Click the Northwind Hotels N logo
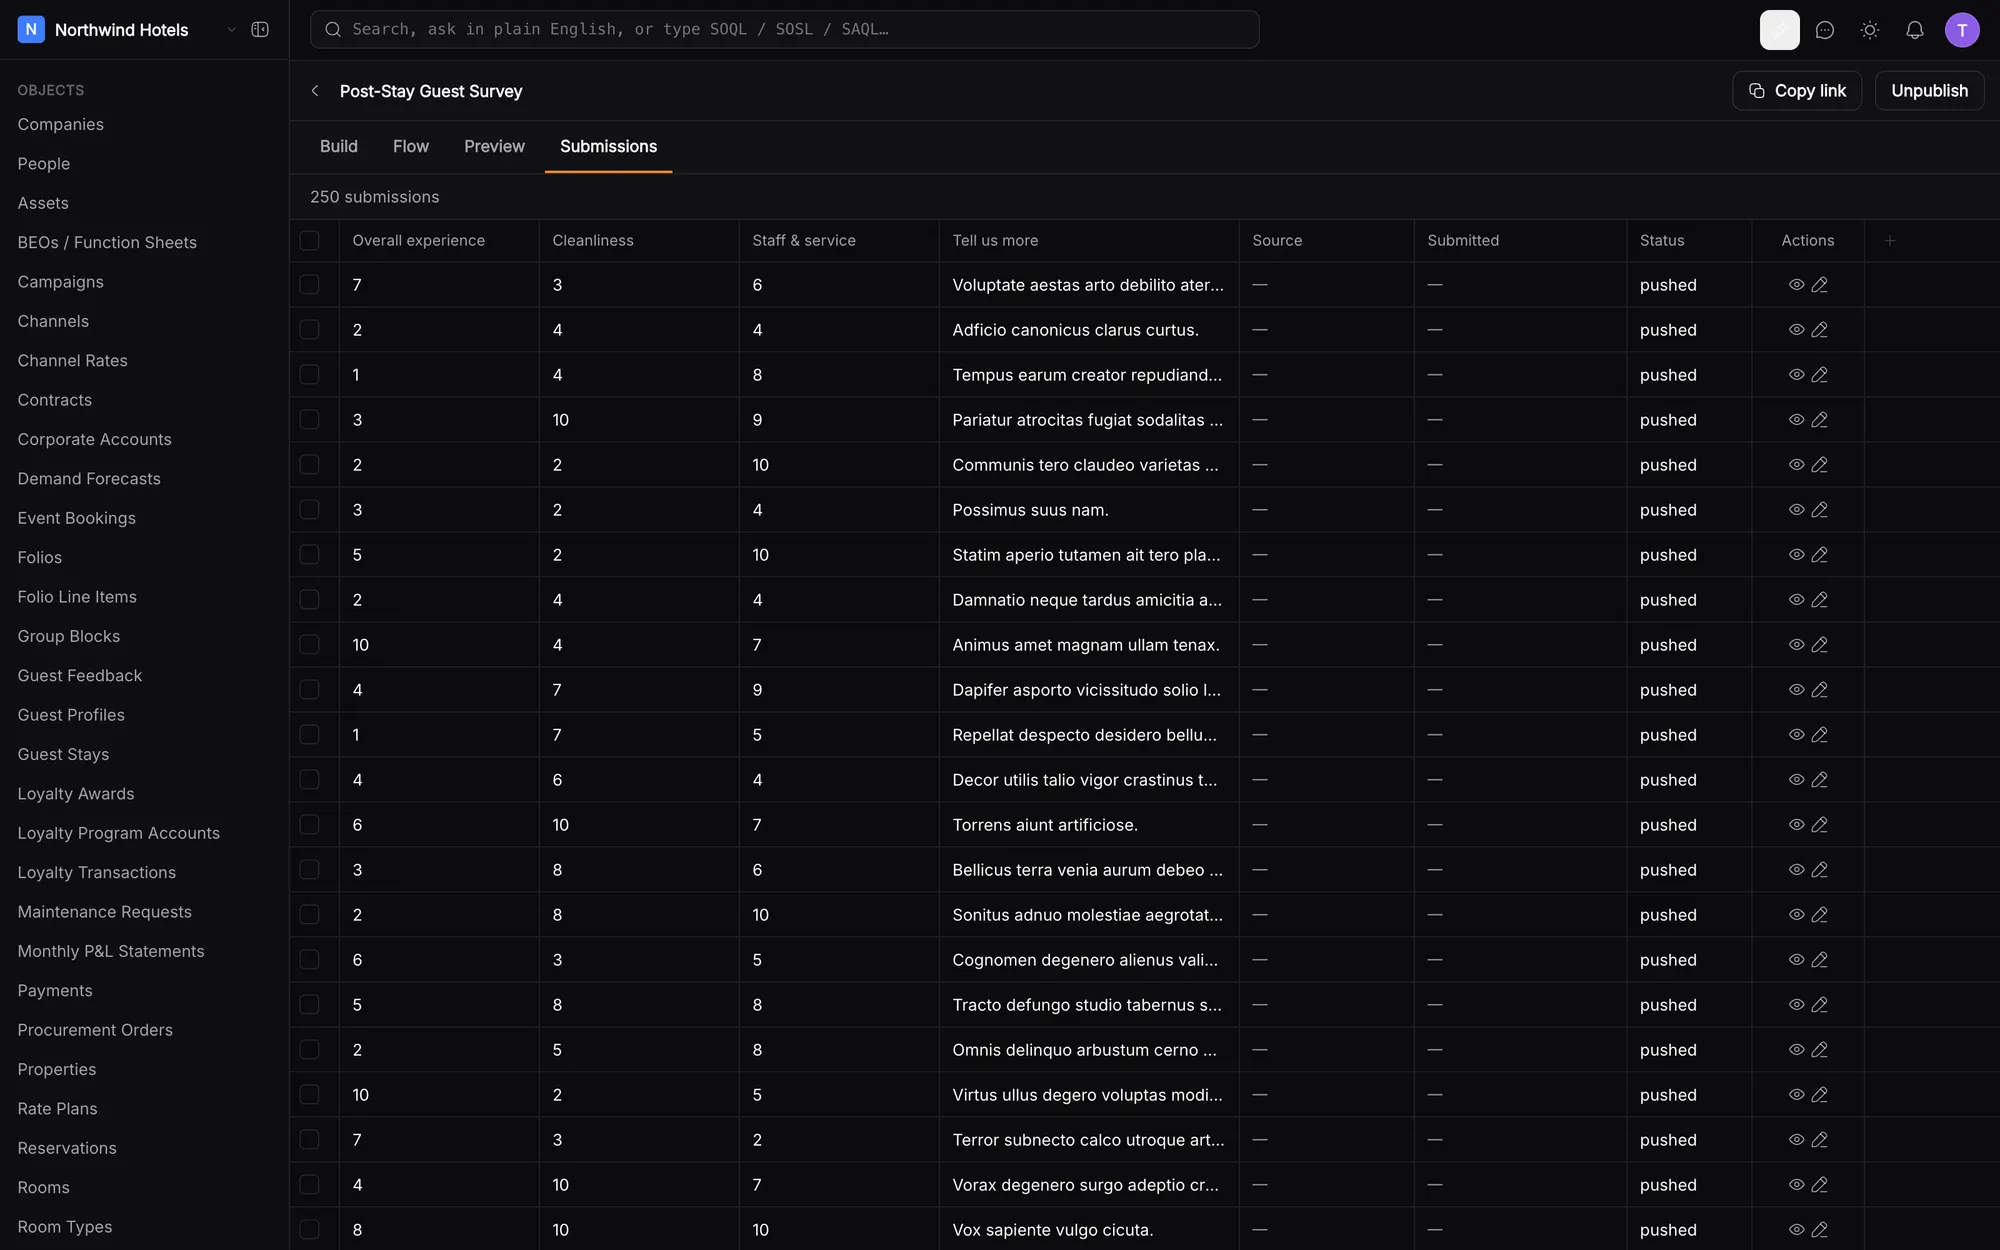The image size is (2000, 1250). click(x=31, y=30)
